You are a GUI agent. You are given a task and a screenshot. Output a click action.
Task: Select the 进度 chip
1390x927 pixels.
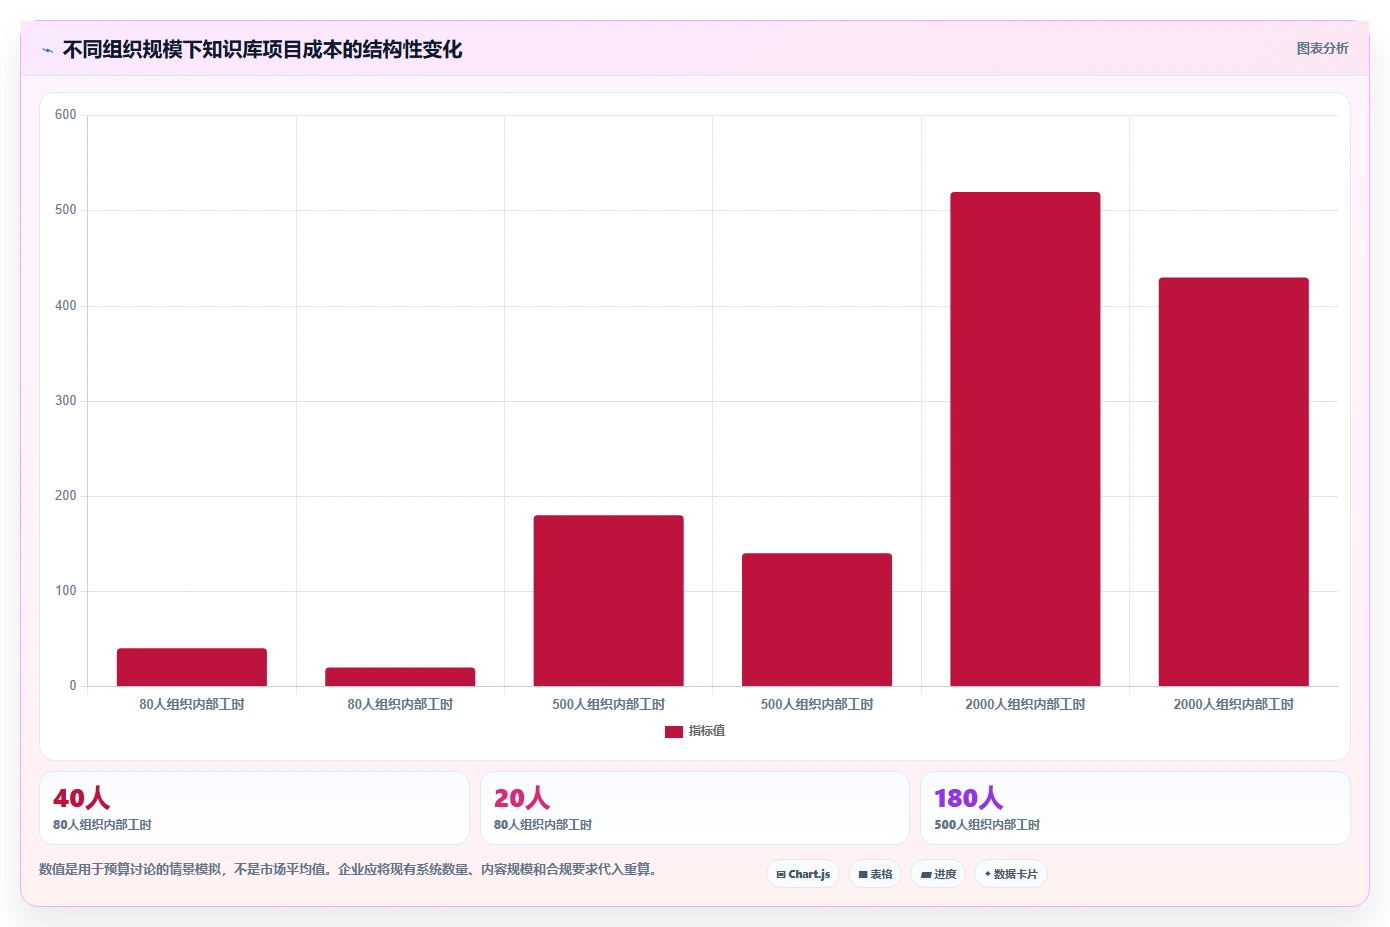(938, 874)
